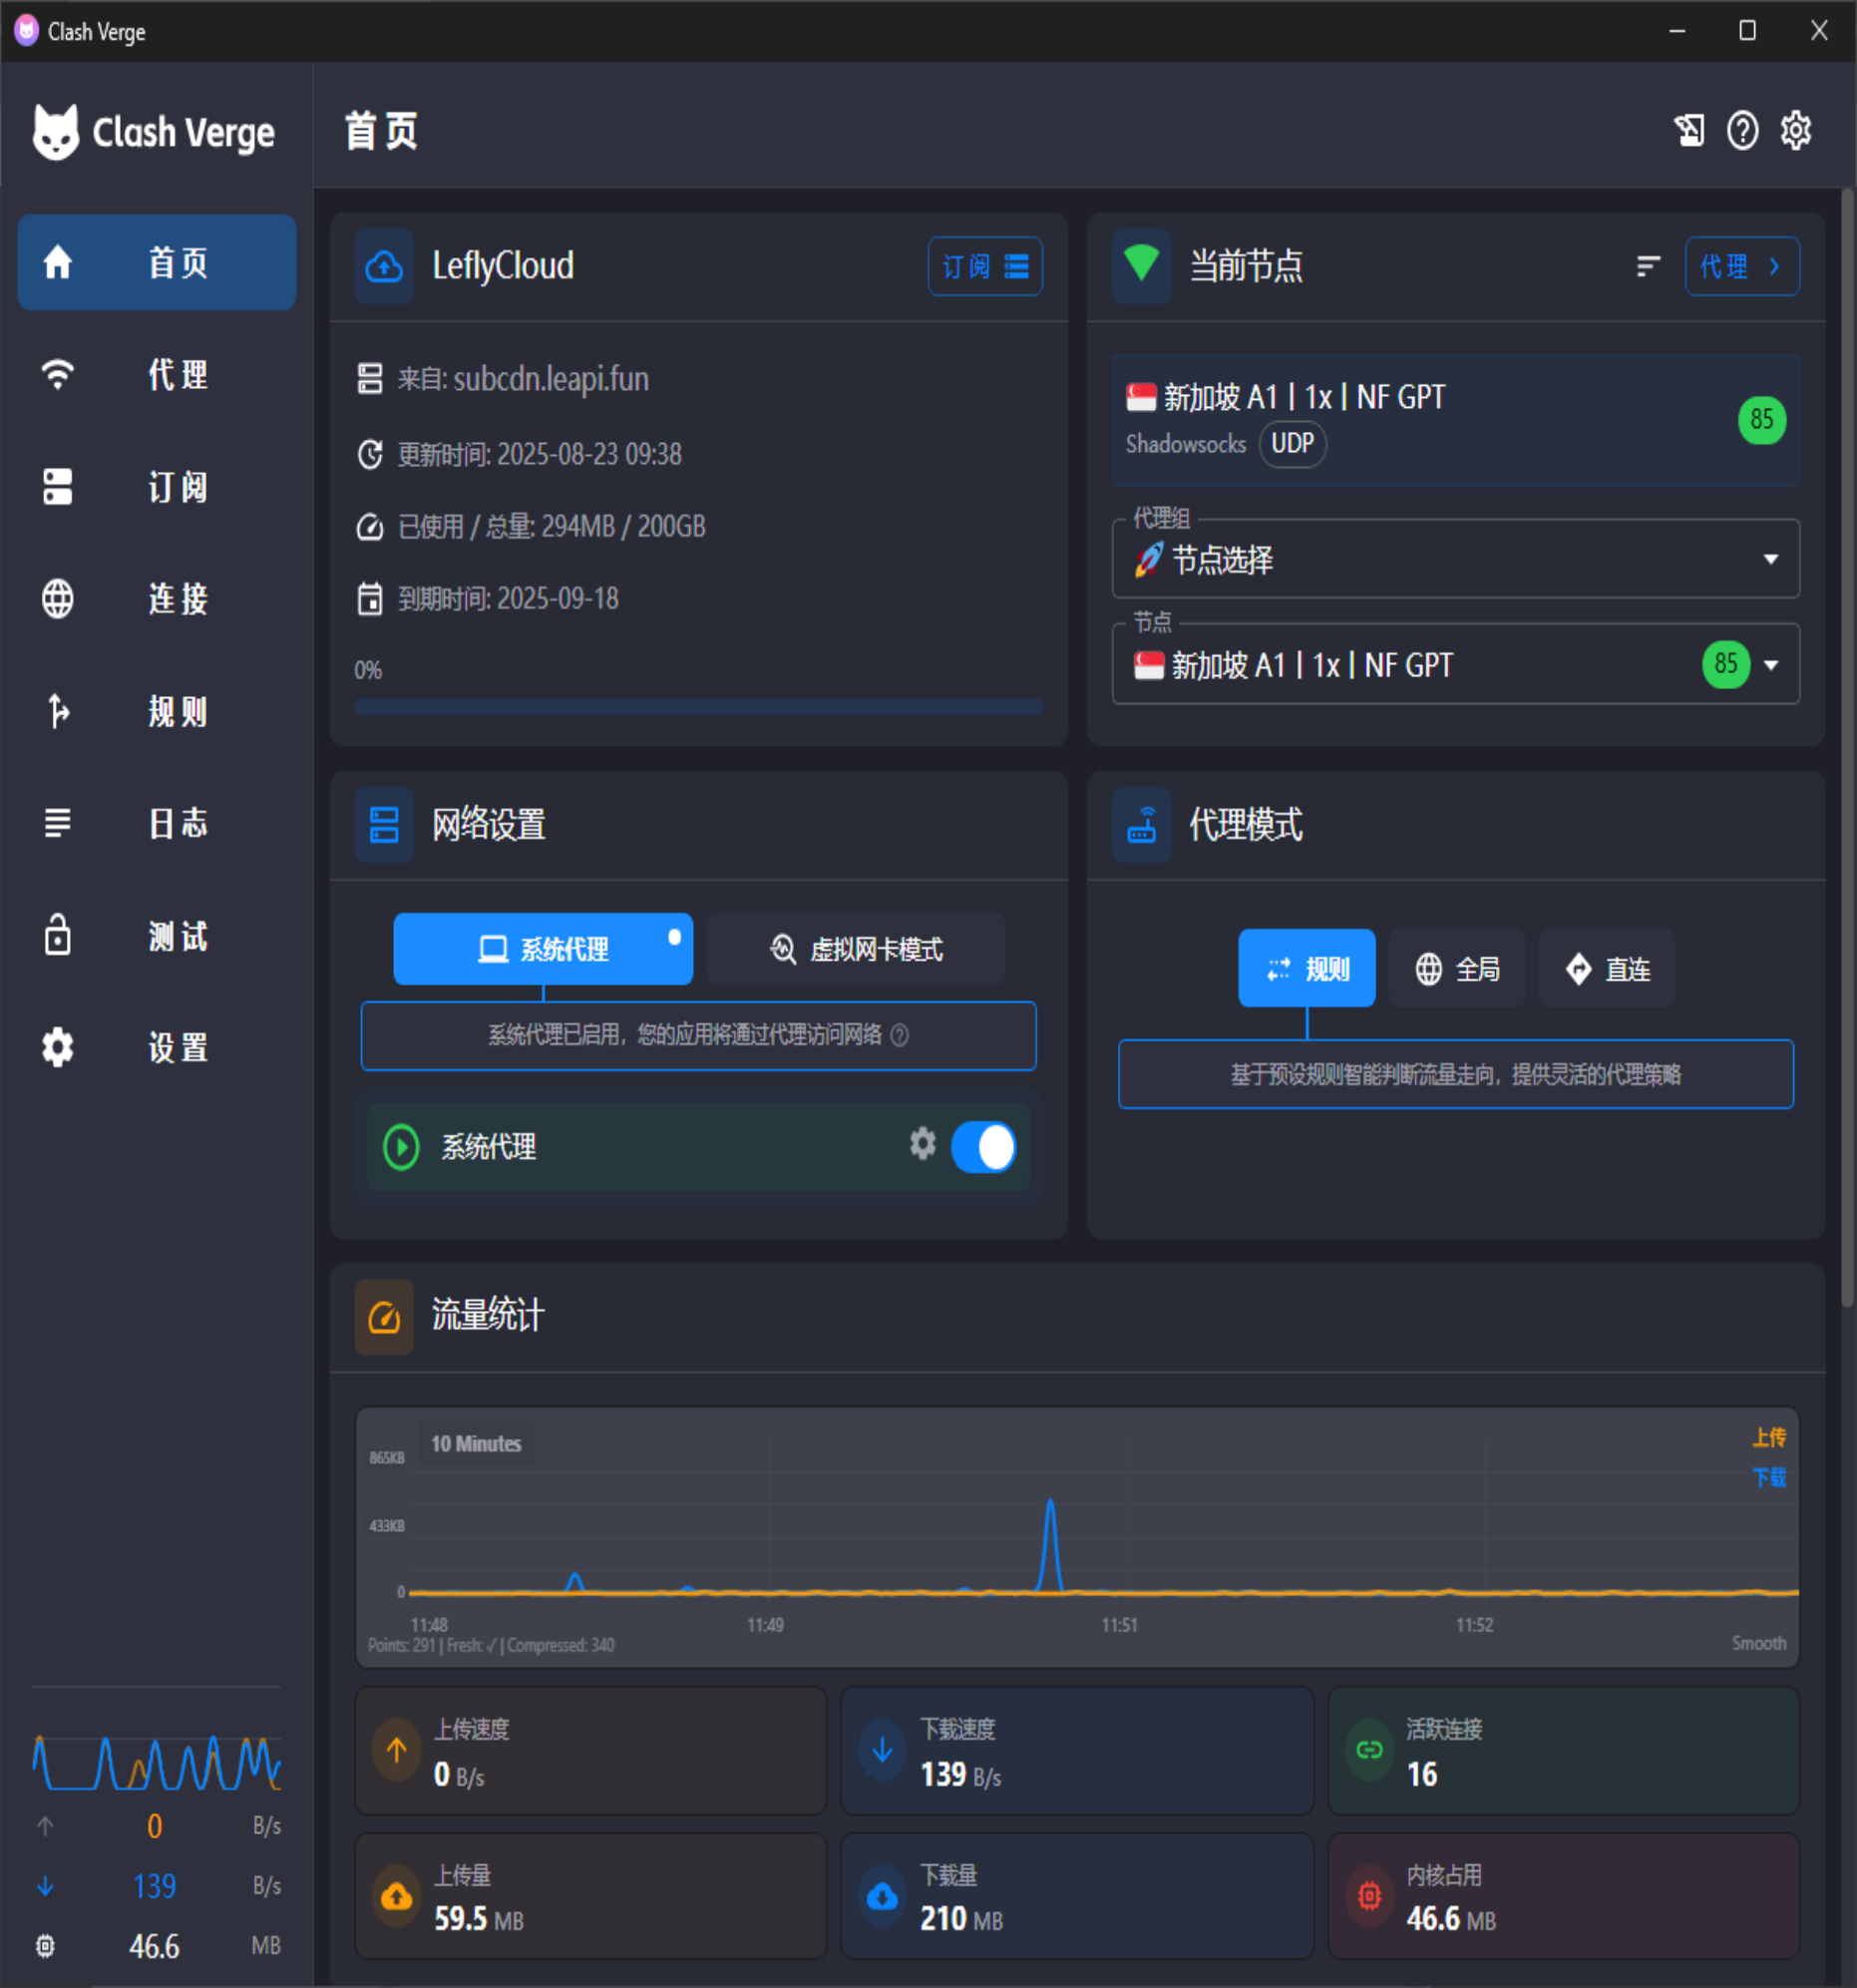Select 全局 global proxy mode

point(1456,968)
